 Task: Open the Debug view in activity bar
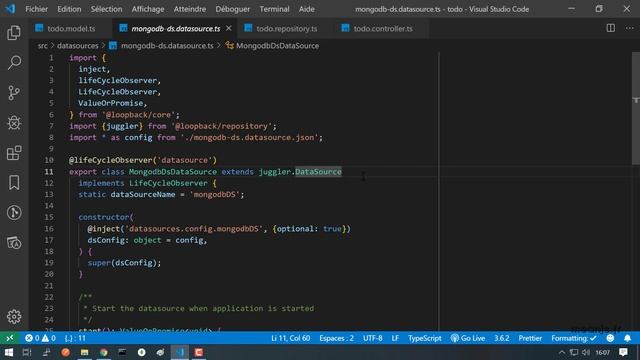pyautogui.click(x=14, y=122)
